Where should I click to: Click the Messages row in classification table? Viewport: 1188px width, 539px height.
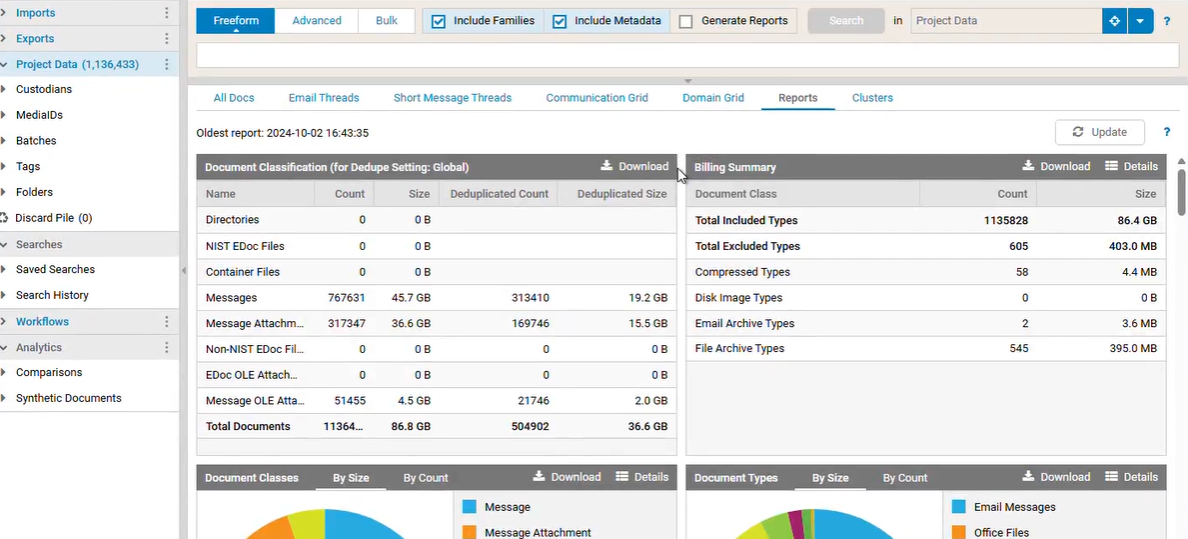coord(436,298)
